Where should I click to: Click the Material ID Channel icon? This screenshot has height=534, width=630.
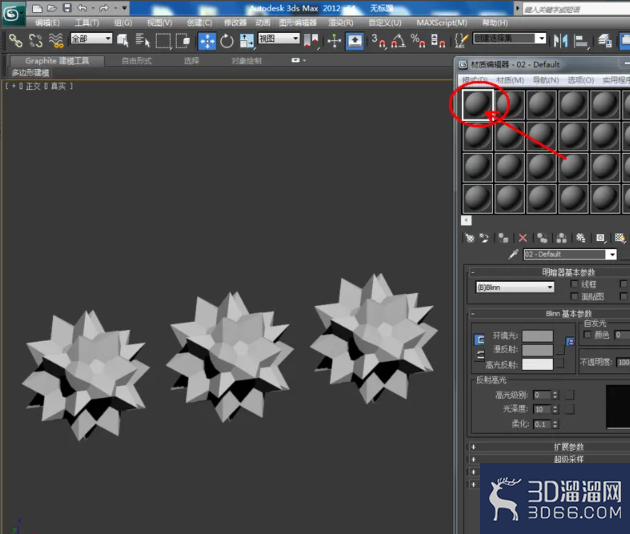[x=600, y=238]
